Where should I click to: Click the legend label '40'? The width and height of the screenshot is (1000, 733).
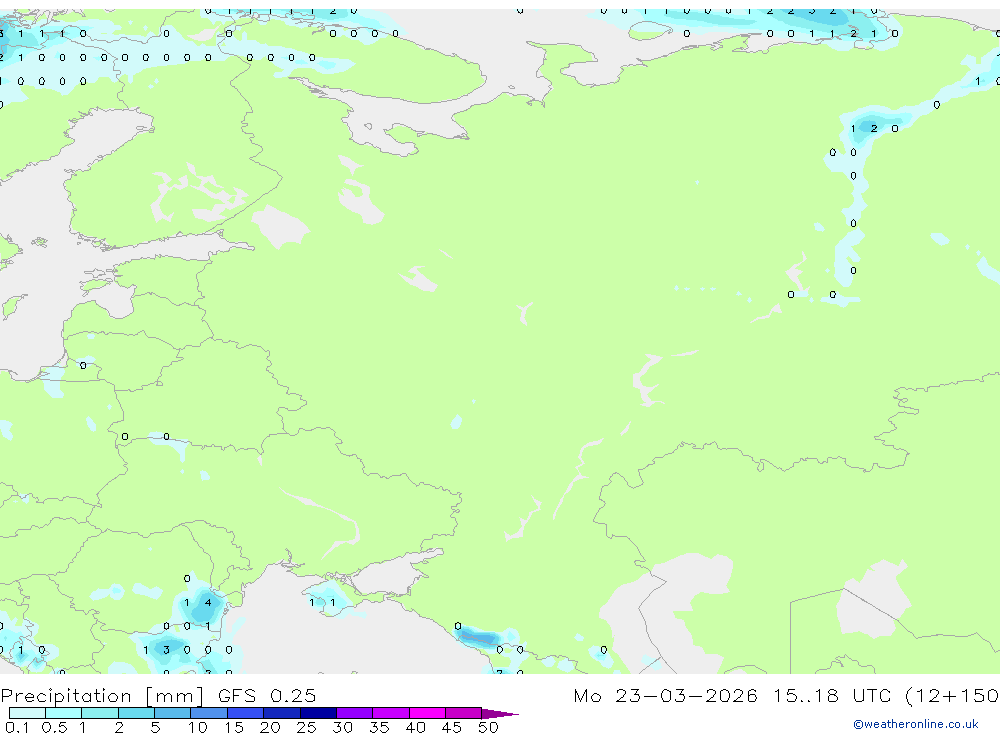pos(415,727)
